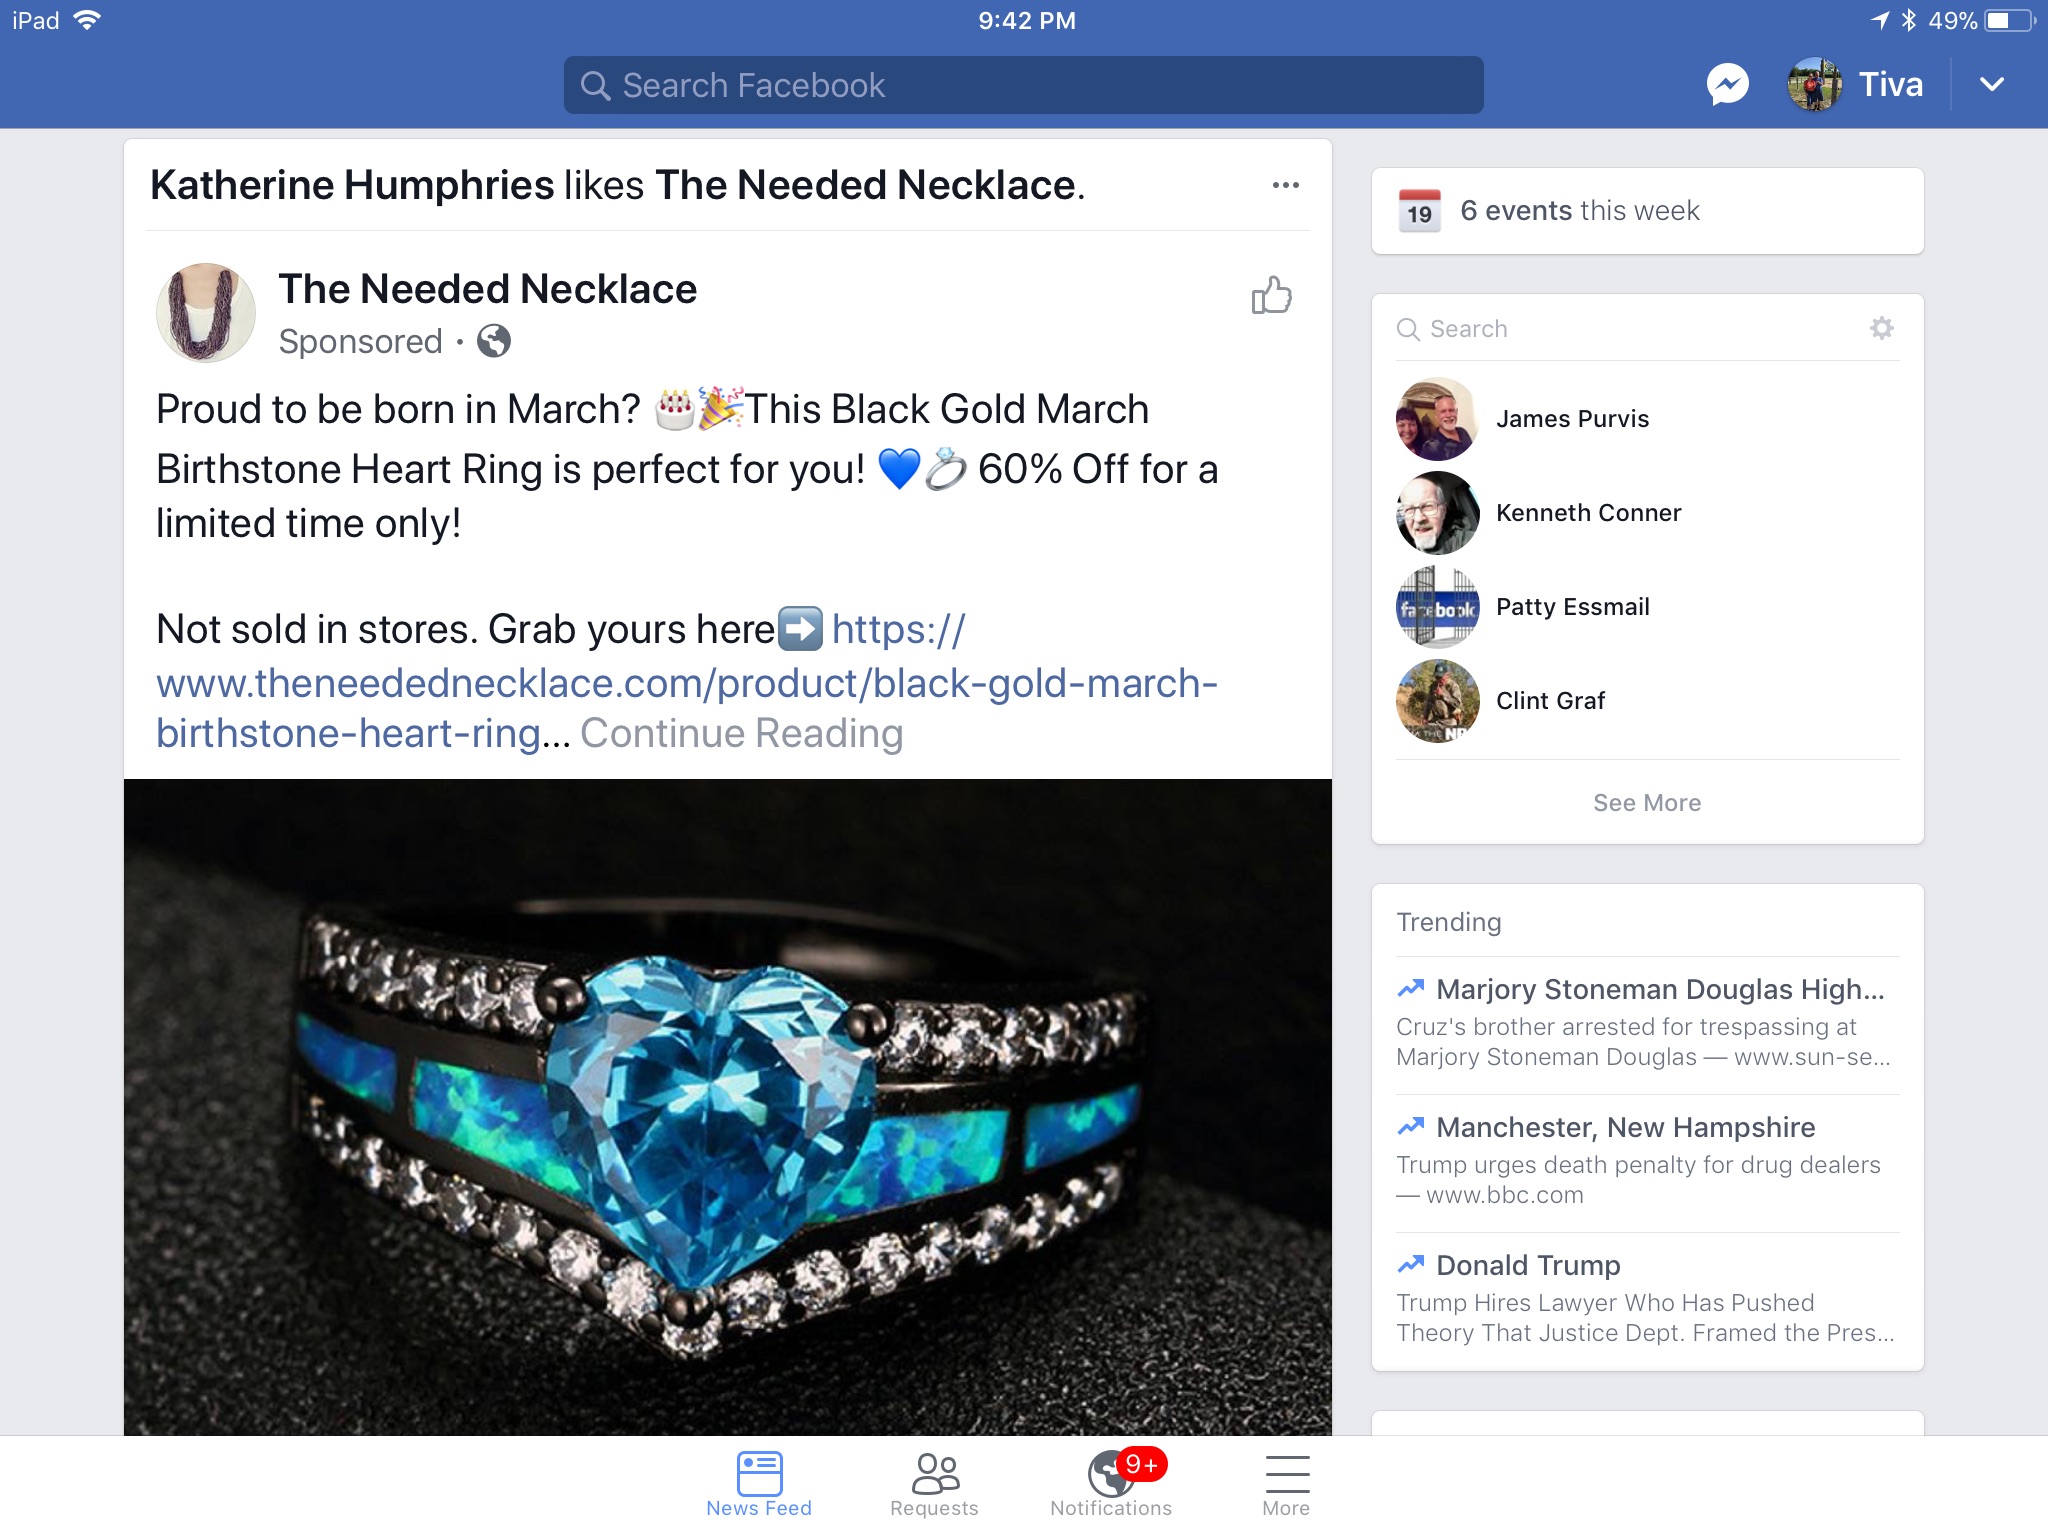The height and width of the screenshot is (1536, 2048).
Task: View Notifications with the 9+ badge
Action: click(1111, 1485)
